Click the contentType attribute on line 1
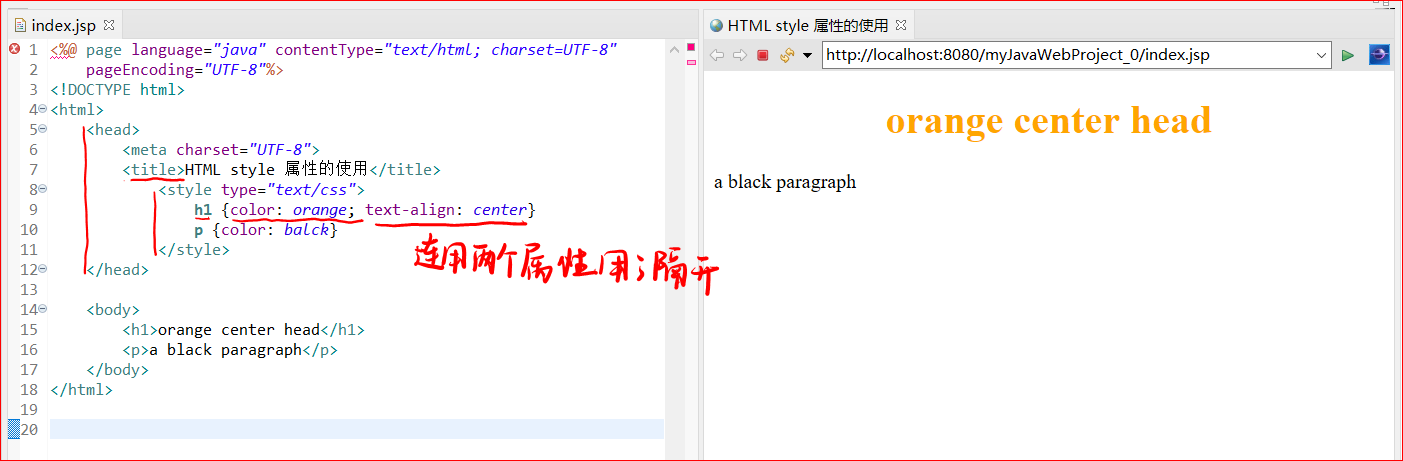 (x=446, y=50)
